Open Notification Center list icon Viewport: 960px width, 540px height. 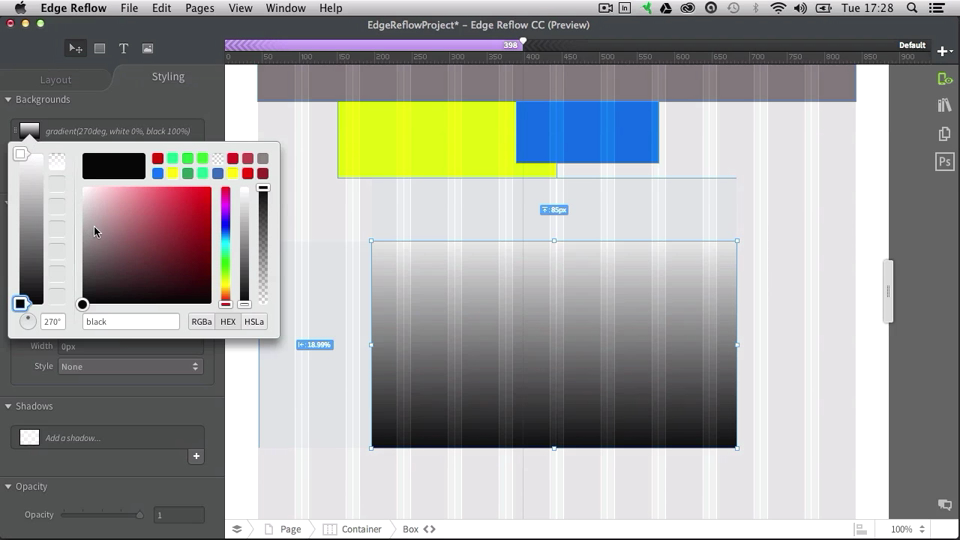[x=936, y=8]
